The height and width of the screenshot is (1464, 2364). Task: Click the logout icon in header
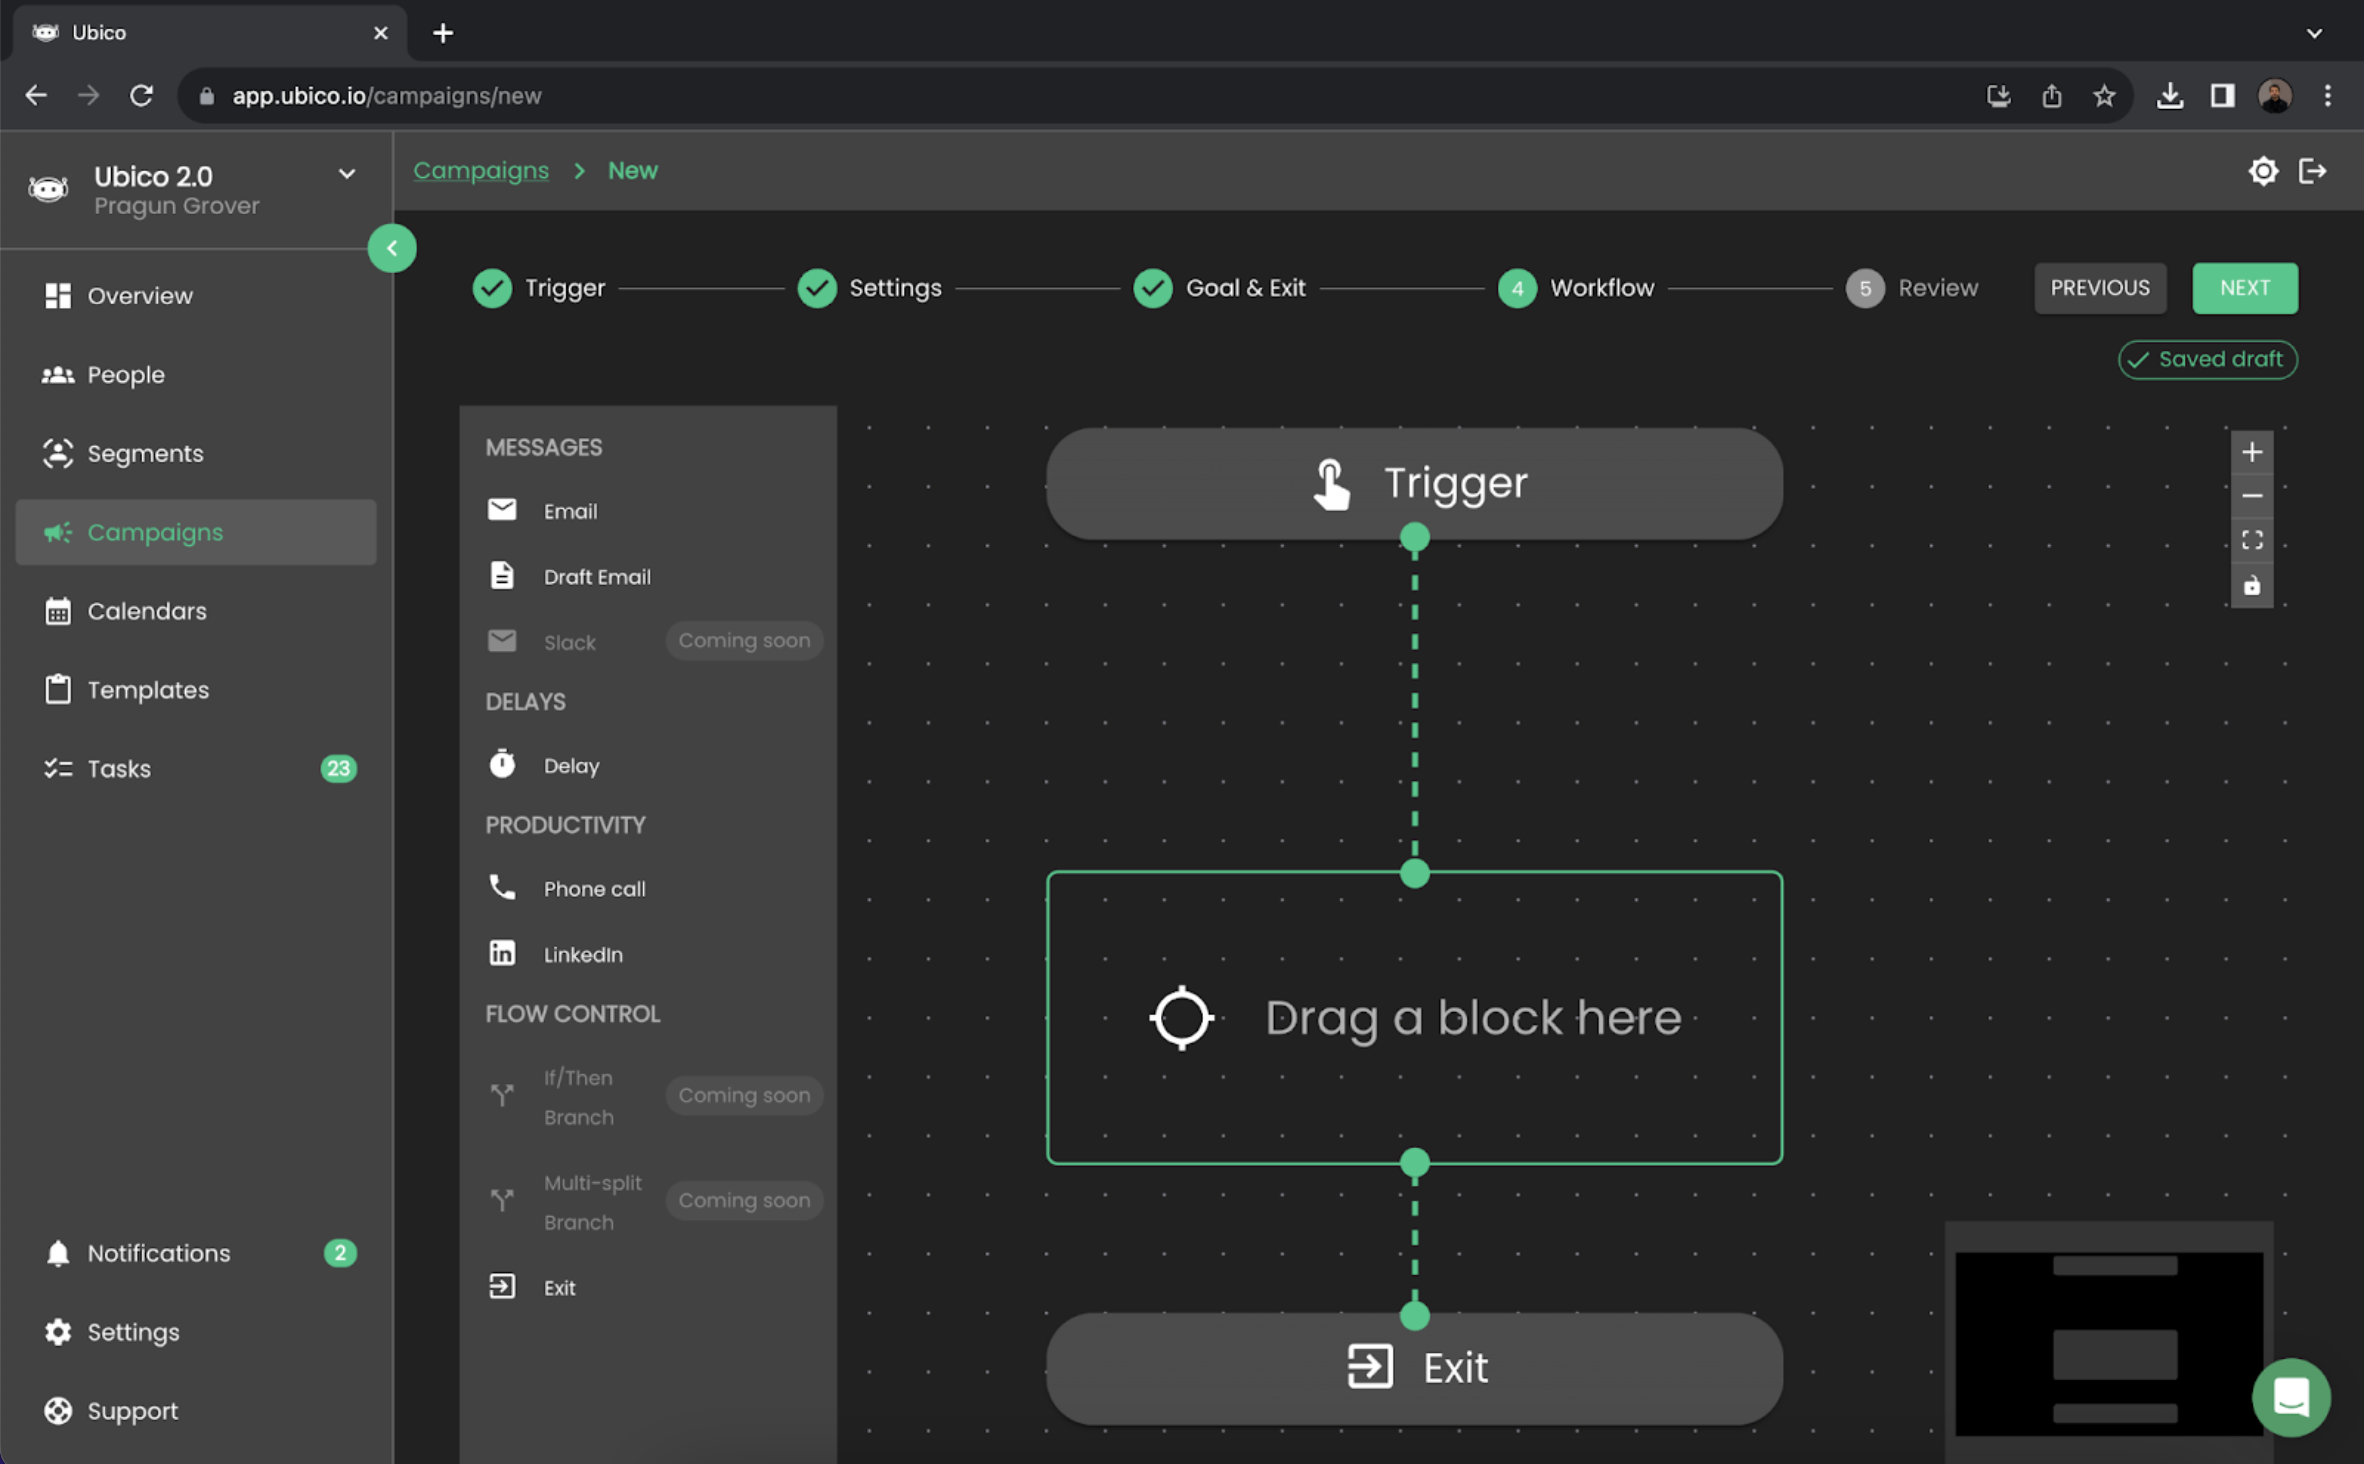click(x=2312, y=171)
